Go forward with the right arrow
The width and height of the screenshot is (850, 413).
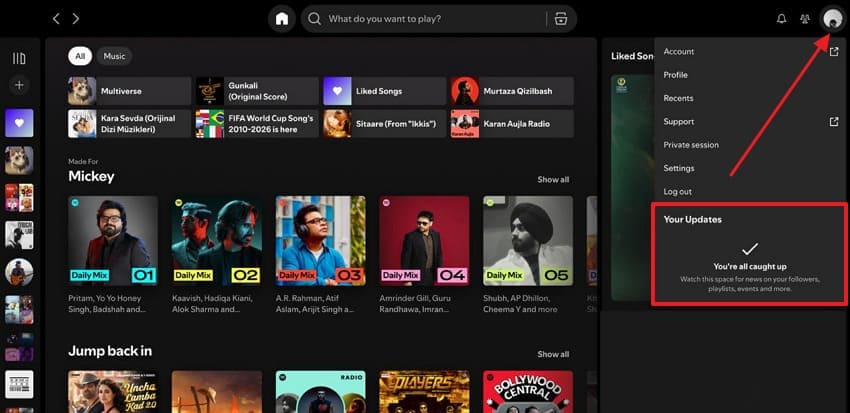click(75, 19)
